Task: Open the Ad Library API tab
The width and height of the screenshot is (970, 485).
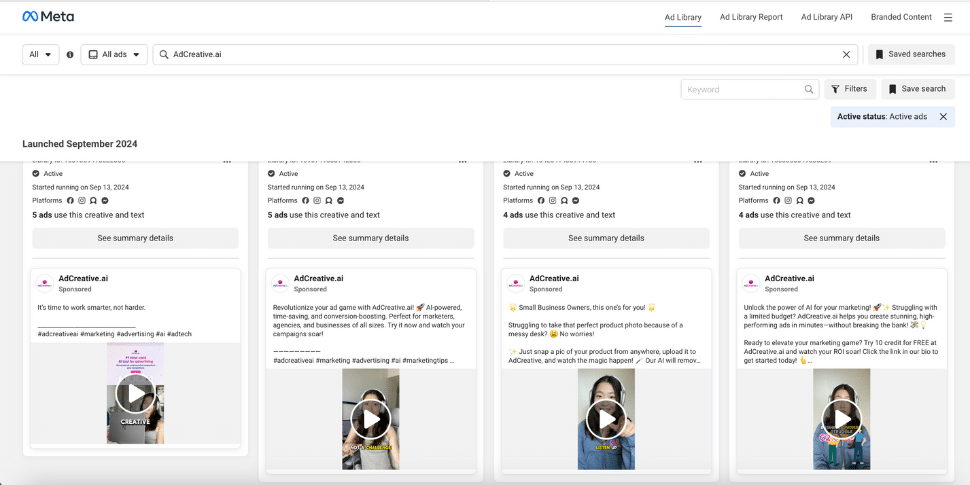Action: (x=826, y=17)
